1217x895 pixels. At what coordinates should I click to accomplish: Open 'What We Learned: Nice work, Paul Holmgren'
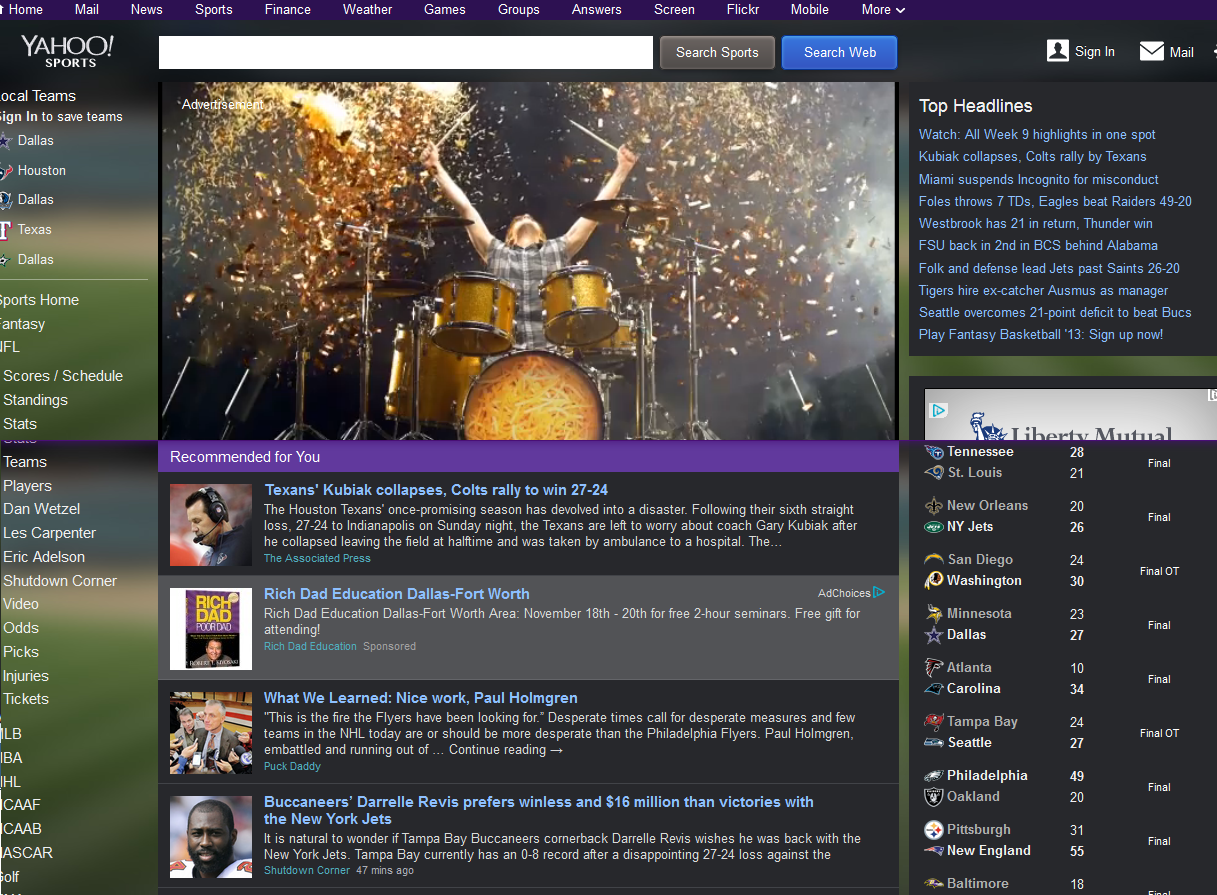coord(421,698)
